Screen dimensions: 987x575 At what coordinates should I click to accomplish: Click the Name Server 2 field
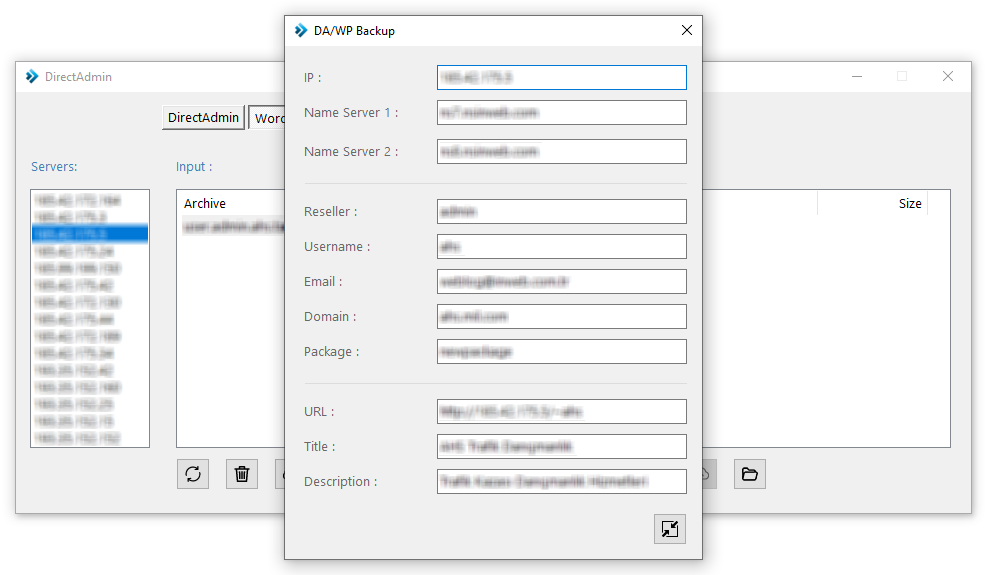tap(561, 152)
